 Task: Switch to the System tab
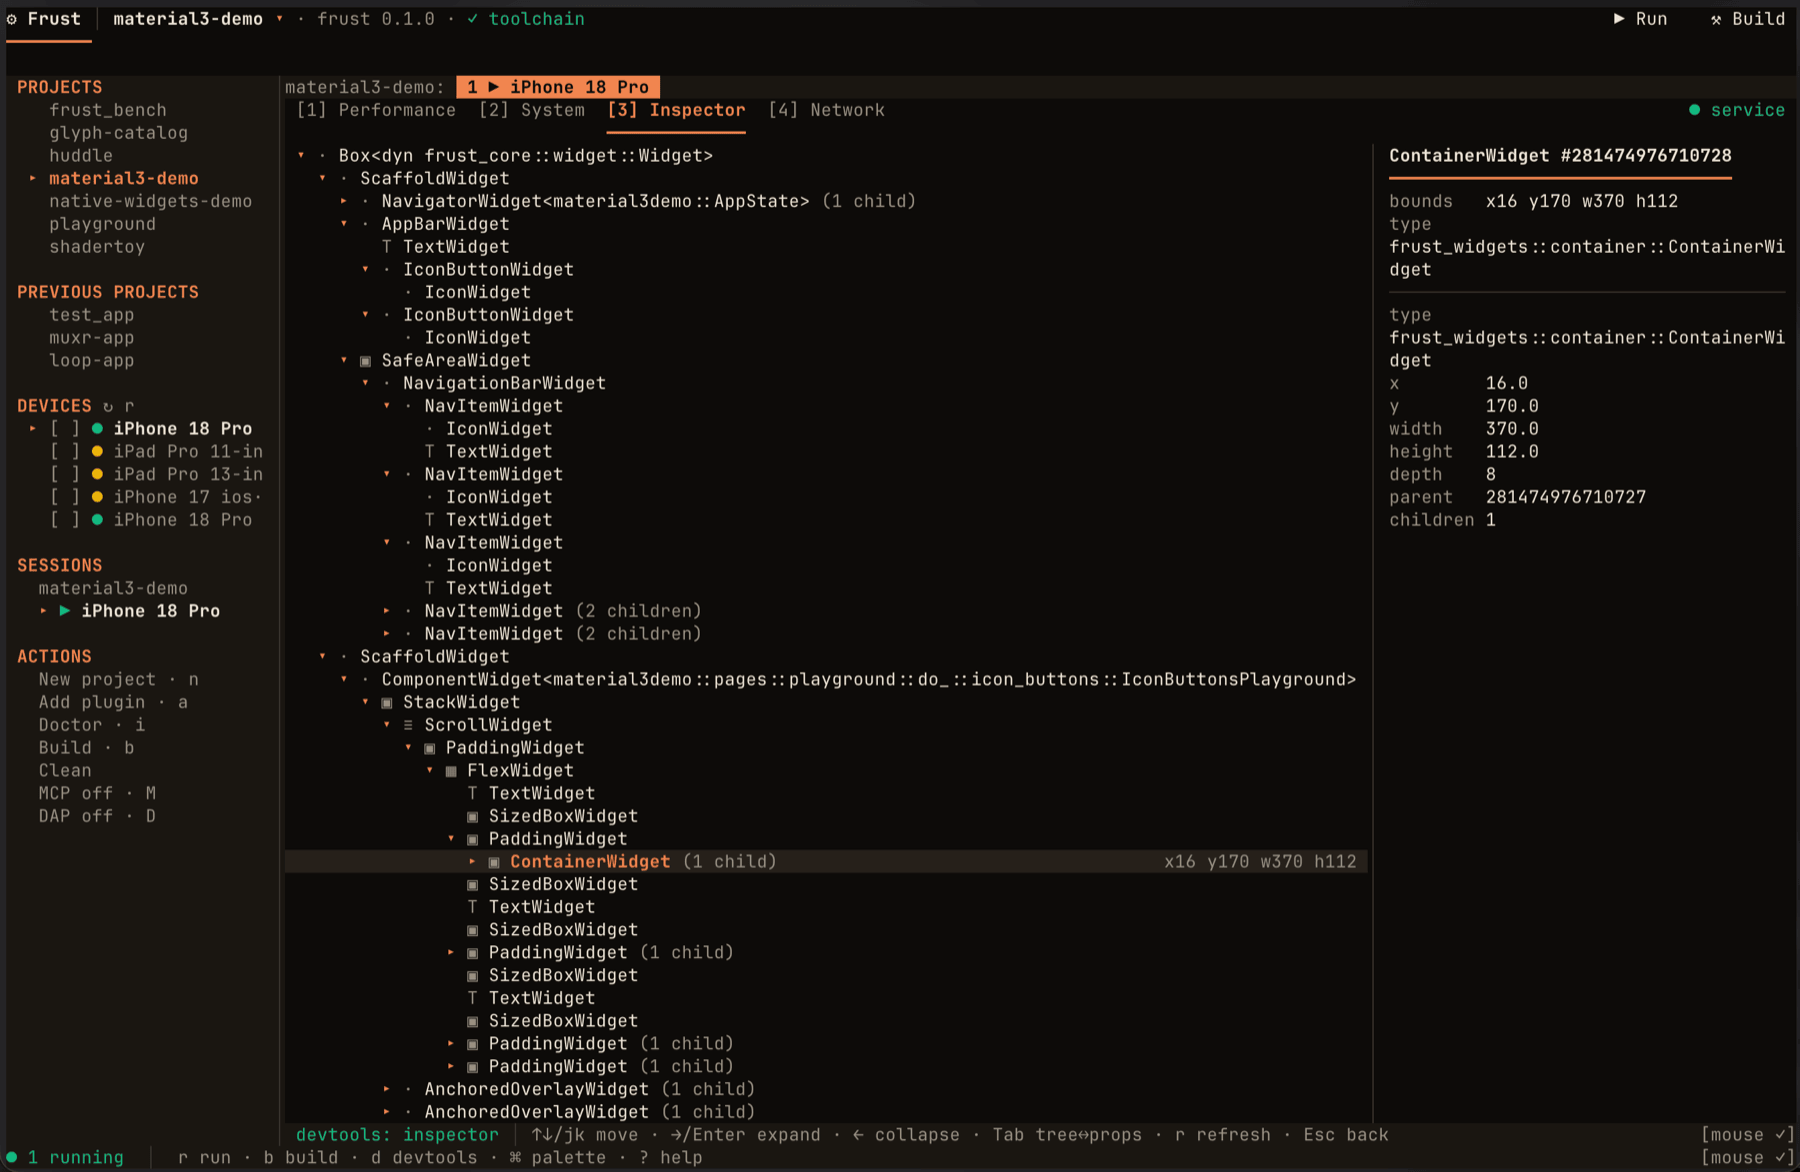coord(532,110)
